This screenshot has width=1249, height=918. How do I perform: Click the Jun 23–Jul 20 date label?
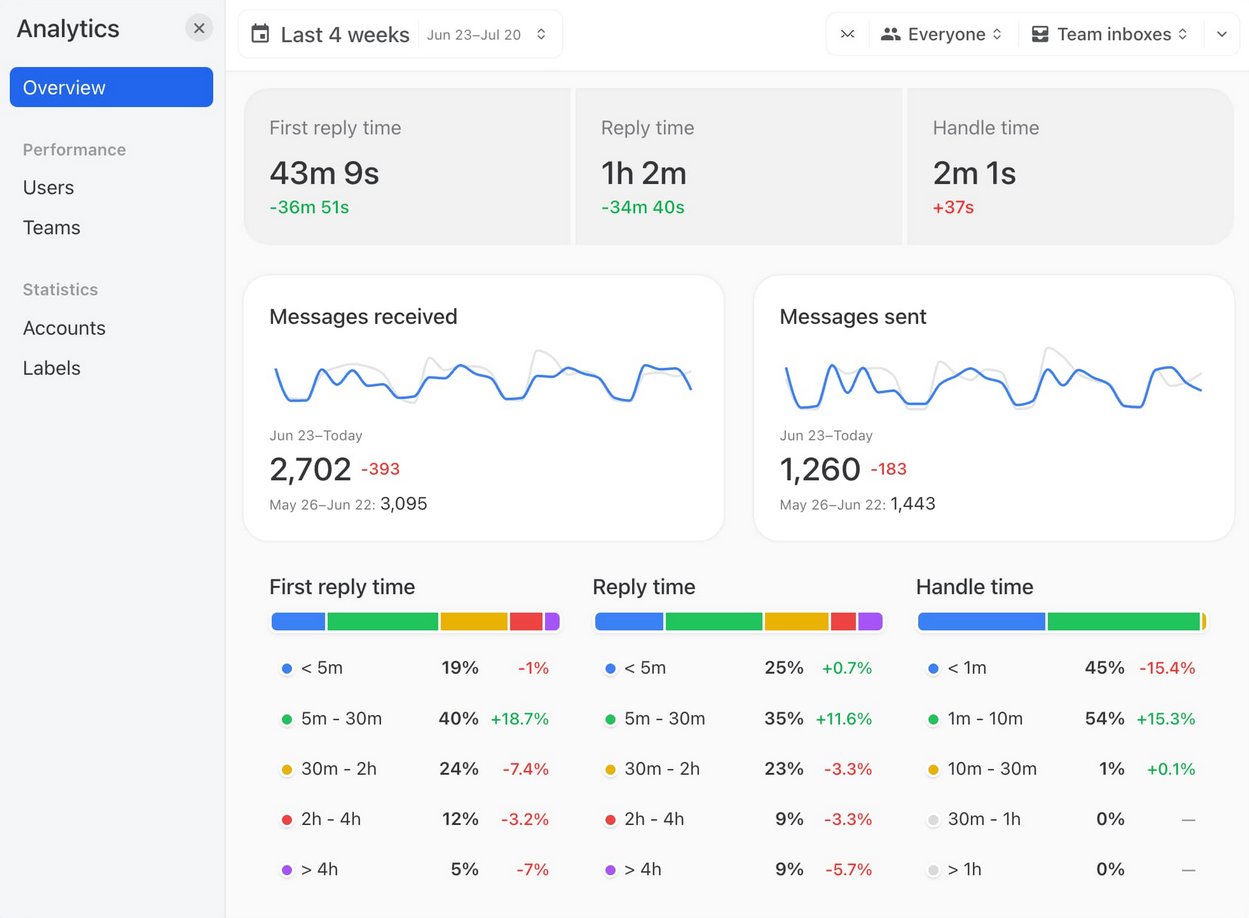click(x=474, y=35)
